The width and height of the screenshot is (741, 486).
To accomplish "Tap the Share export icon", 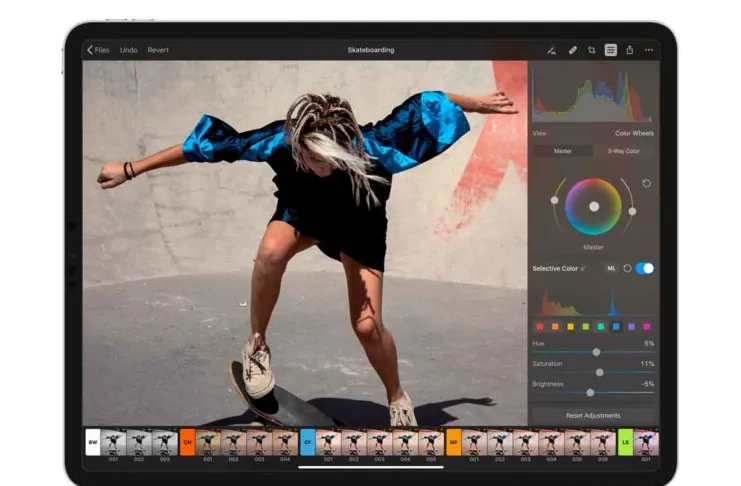I will (630, 49).
